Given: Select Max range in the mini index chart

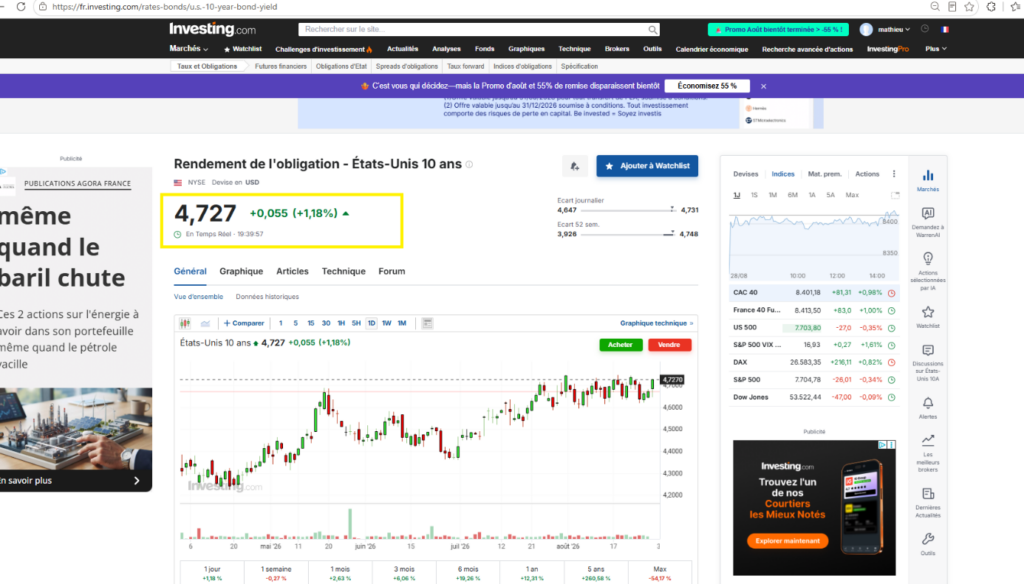Looking at the screenshot, I should pos(852,195).
